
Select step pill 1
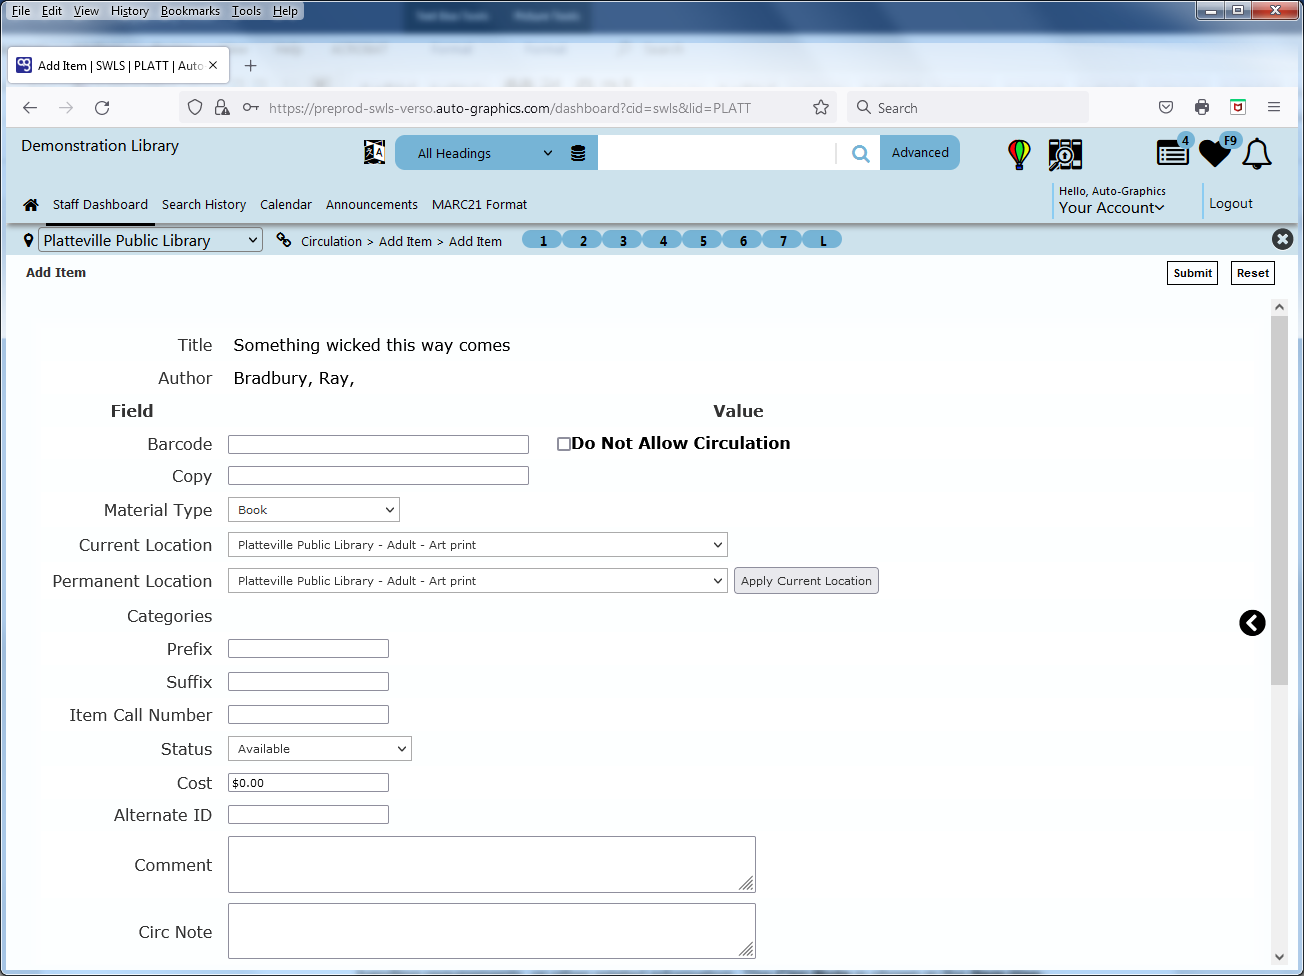point(543,240)
